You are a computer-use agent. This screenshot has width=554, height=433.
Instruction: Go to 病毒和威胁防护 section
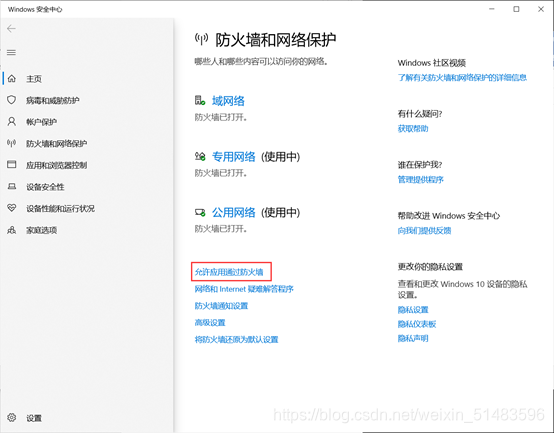point(53,101)
